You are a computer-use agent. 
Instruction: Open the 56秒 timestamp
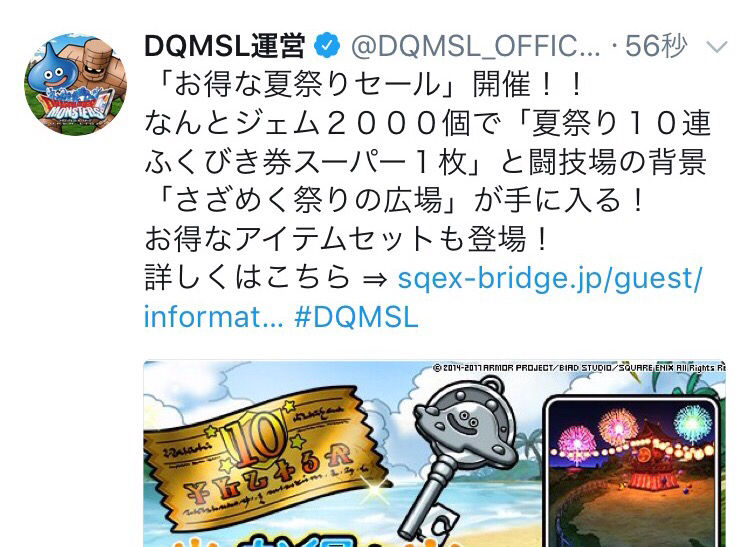click(x=656, y=47)
